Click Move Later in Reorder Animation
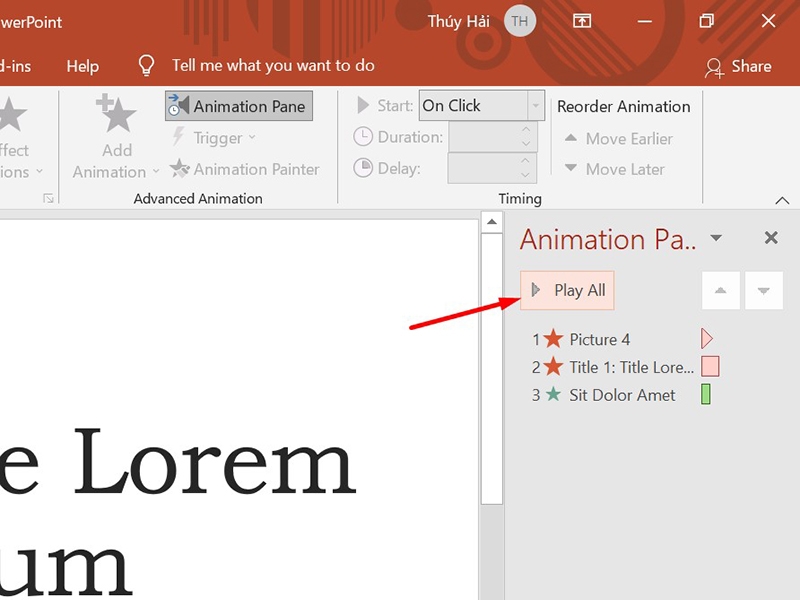800x600 pixels. pyautogui.click(x=613, y=169)
